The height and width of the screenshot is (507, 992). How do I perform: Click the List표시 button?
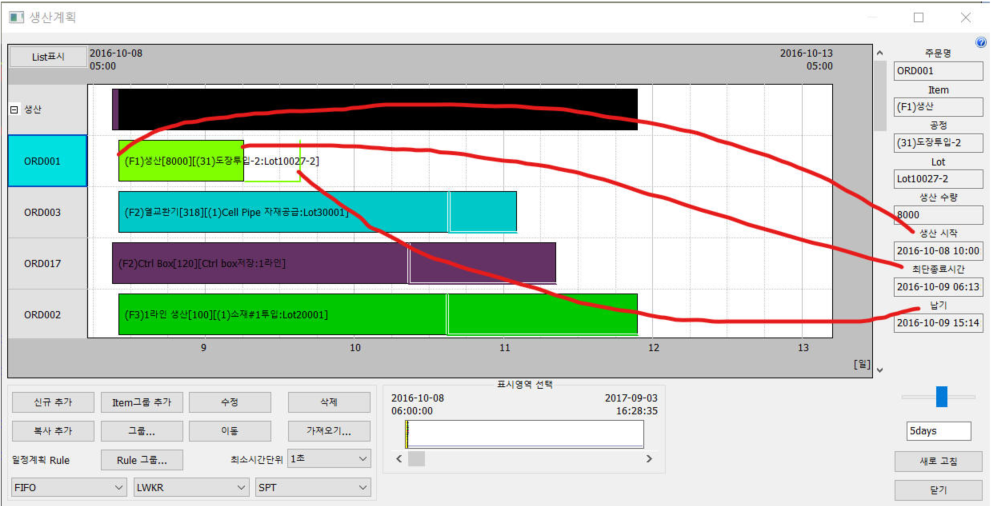(47, 57)
